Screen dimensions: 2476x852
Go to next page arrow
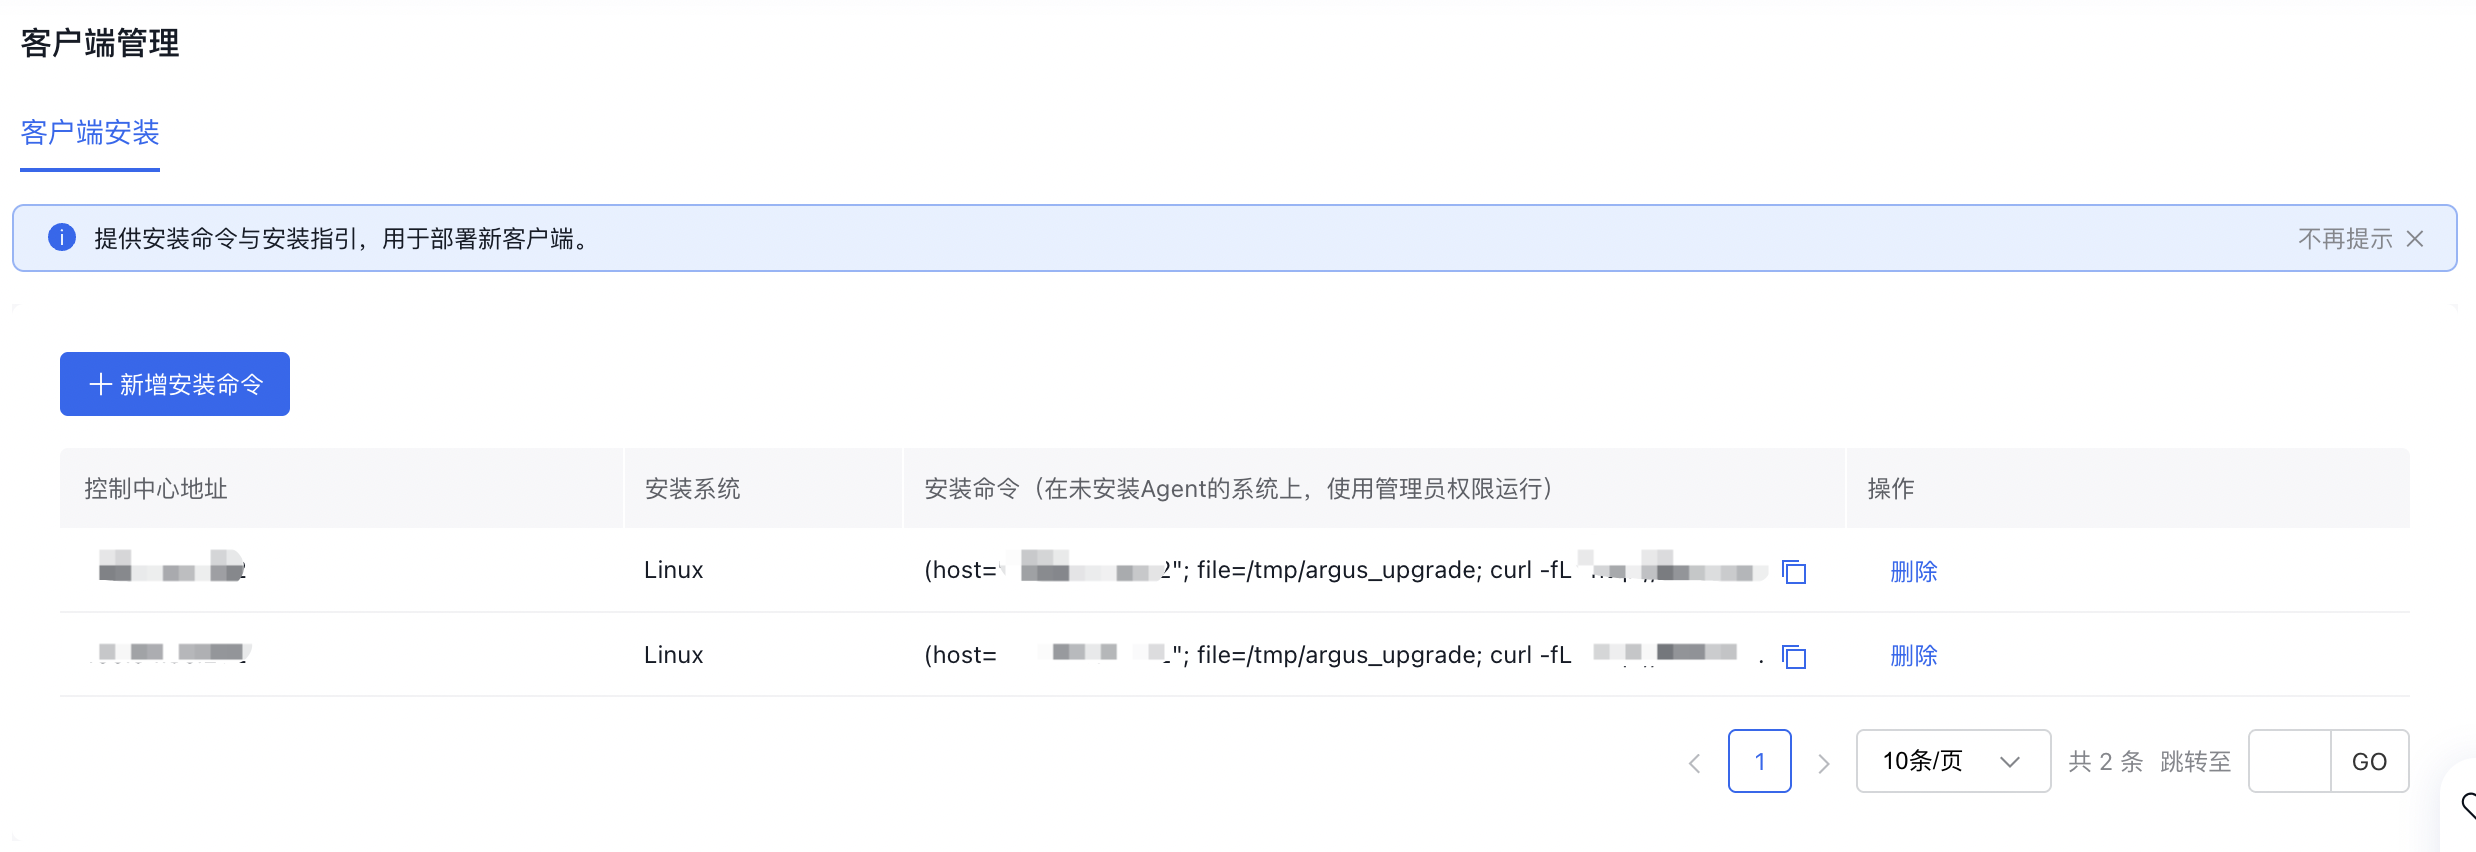(1824, 763)
